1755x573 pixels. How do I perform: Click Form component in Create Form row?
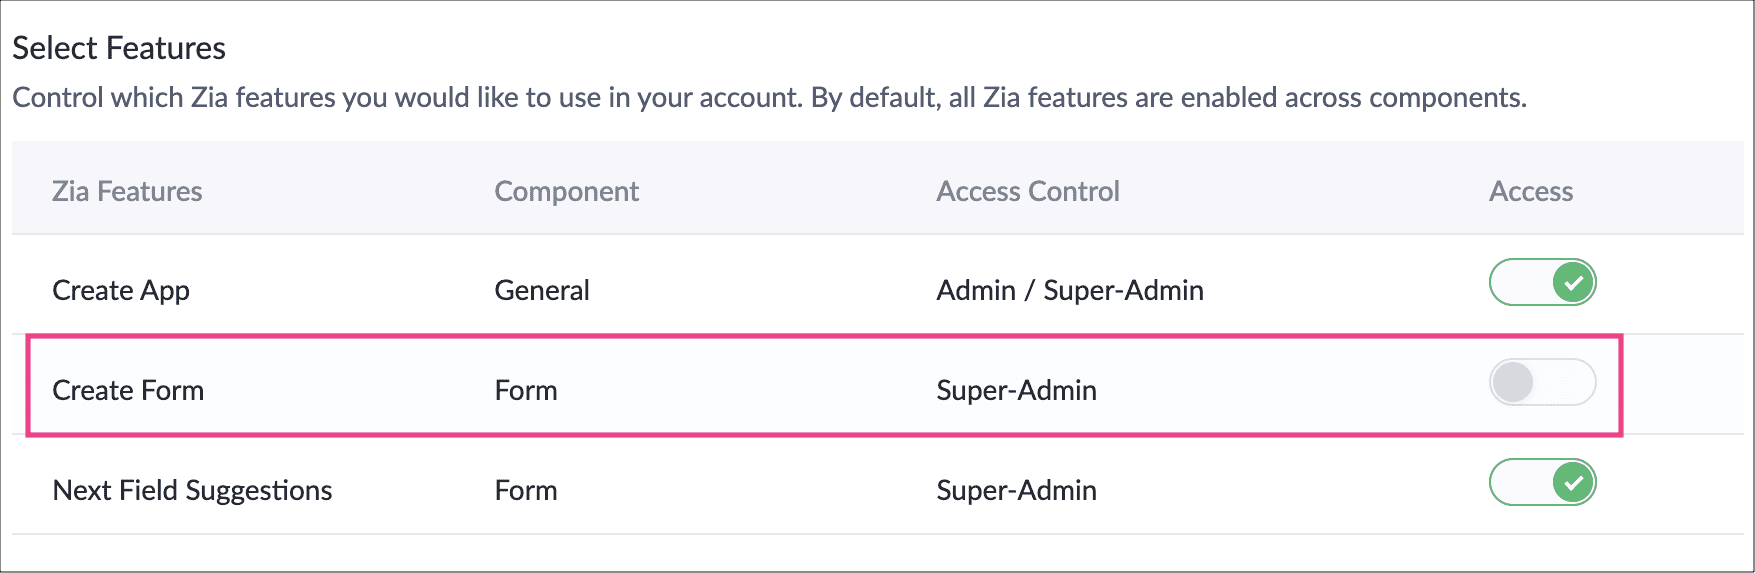pos(526,390)
